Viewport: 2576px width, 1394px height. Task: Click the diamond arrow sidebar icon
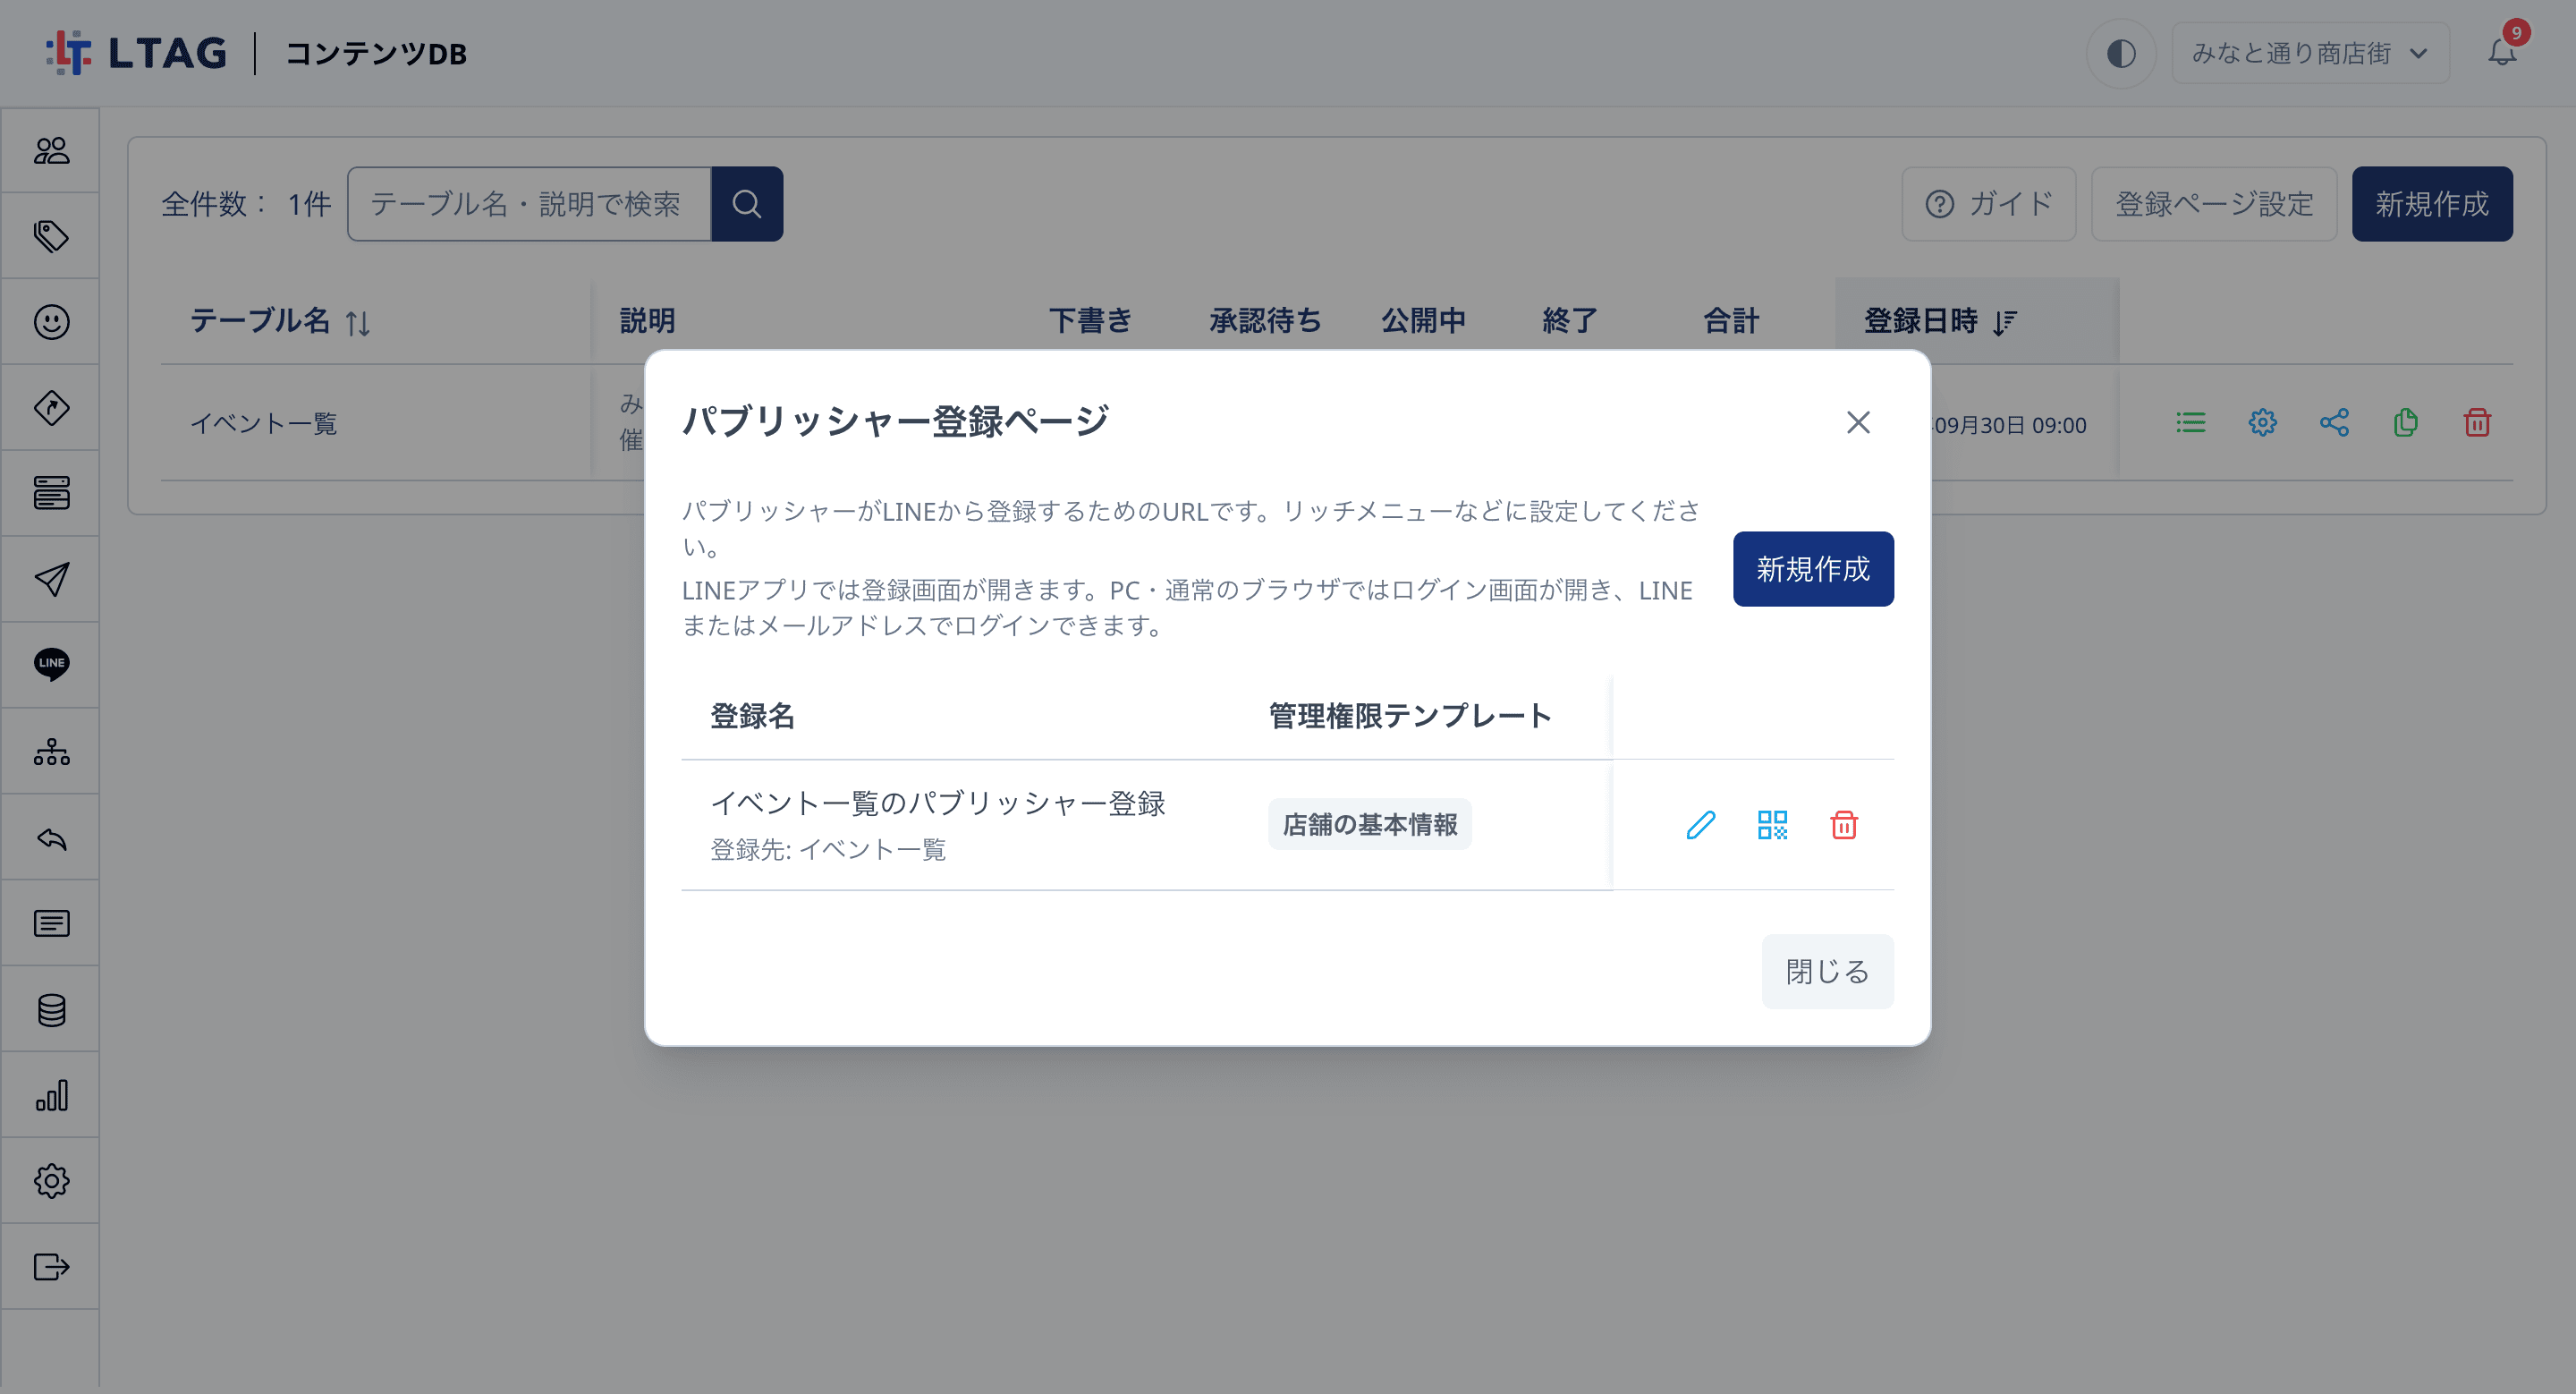[51, 408]
